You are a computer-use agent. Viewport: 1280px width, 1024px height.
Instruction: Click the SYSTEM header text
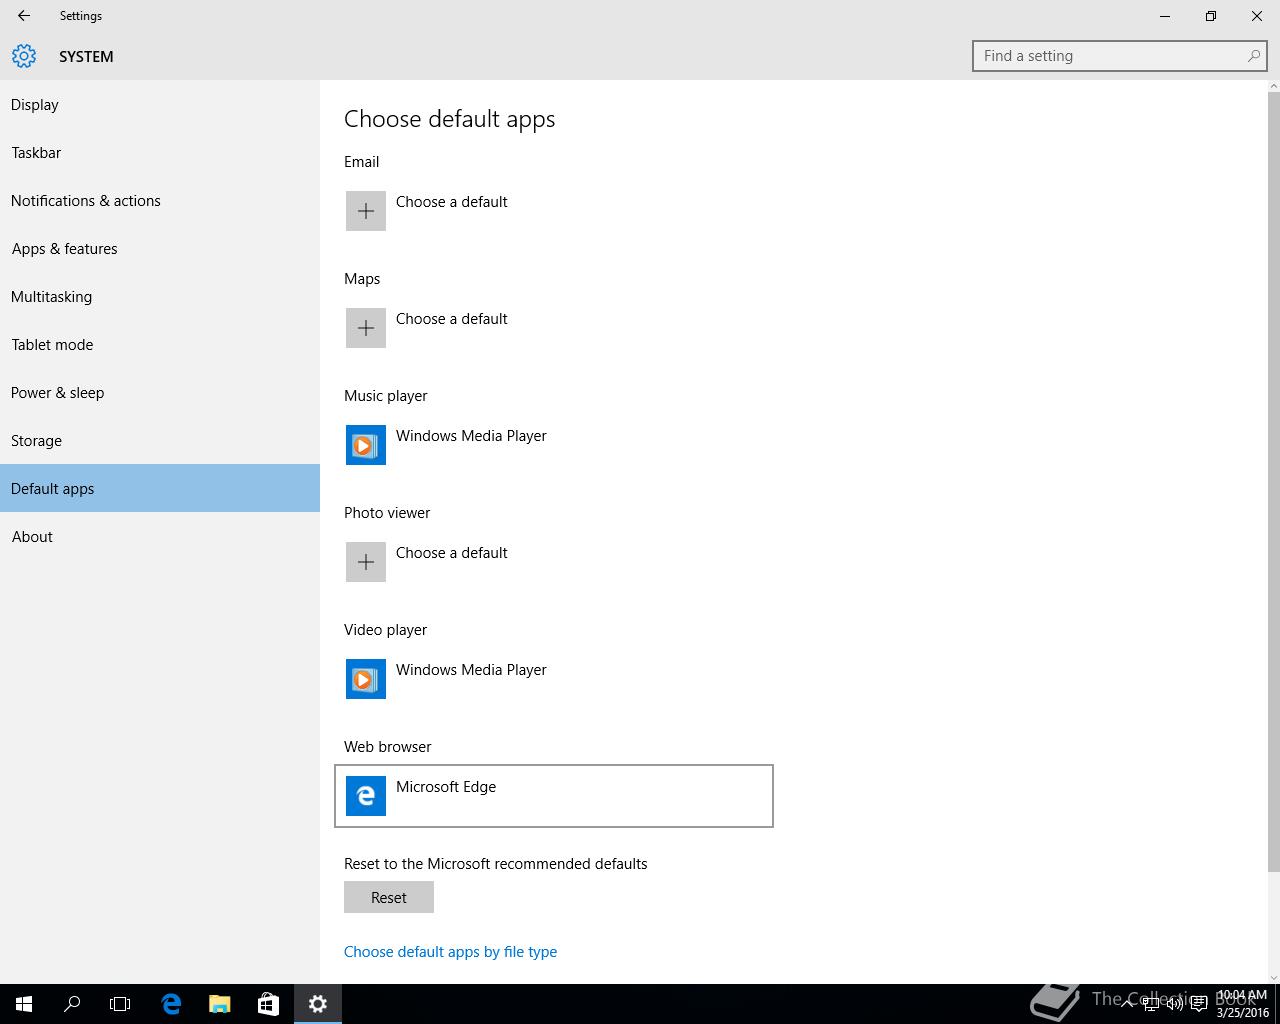(86, 56)
